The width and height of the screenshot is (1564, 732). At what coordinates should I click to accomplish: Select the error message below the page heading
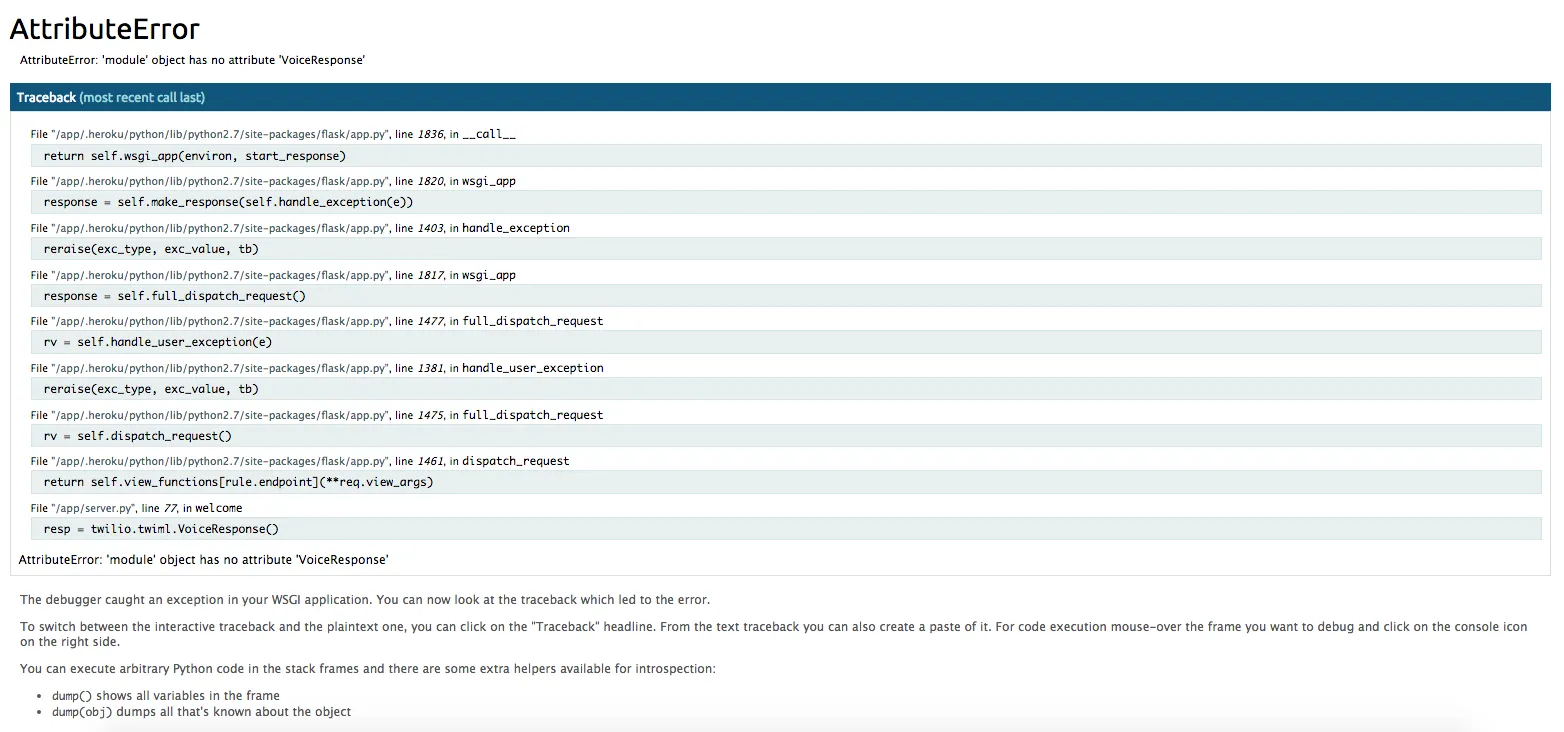192,60
